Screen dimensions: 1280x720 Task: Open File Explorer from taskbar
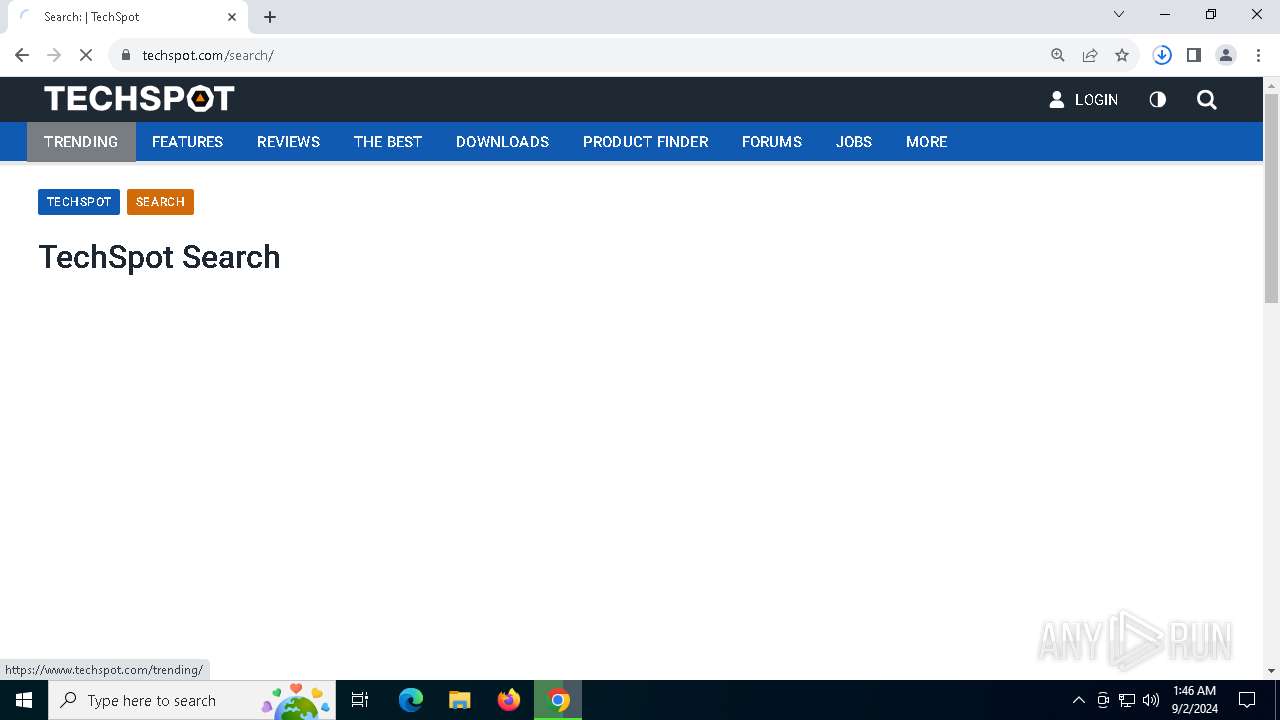[x=459, y=700]
